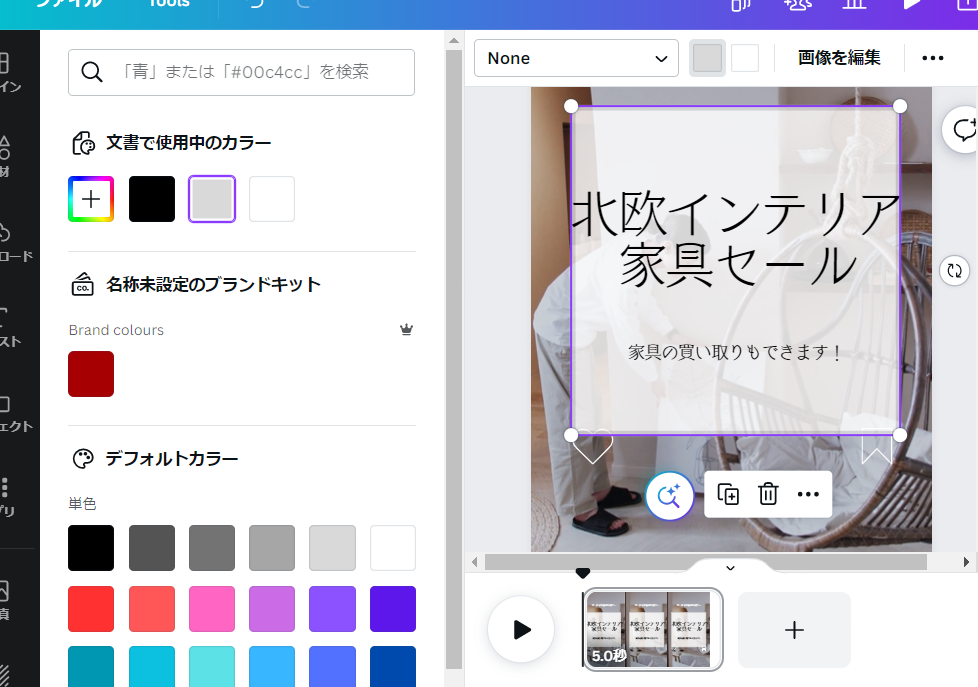Viewport: 978px width, 687px height.
Task: Choose default violet color
Action: pos(332,608)
